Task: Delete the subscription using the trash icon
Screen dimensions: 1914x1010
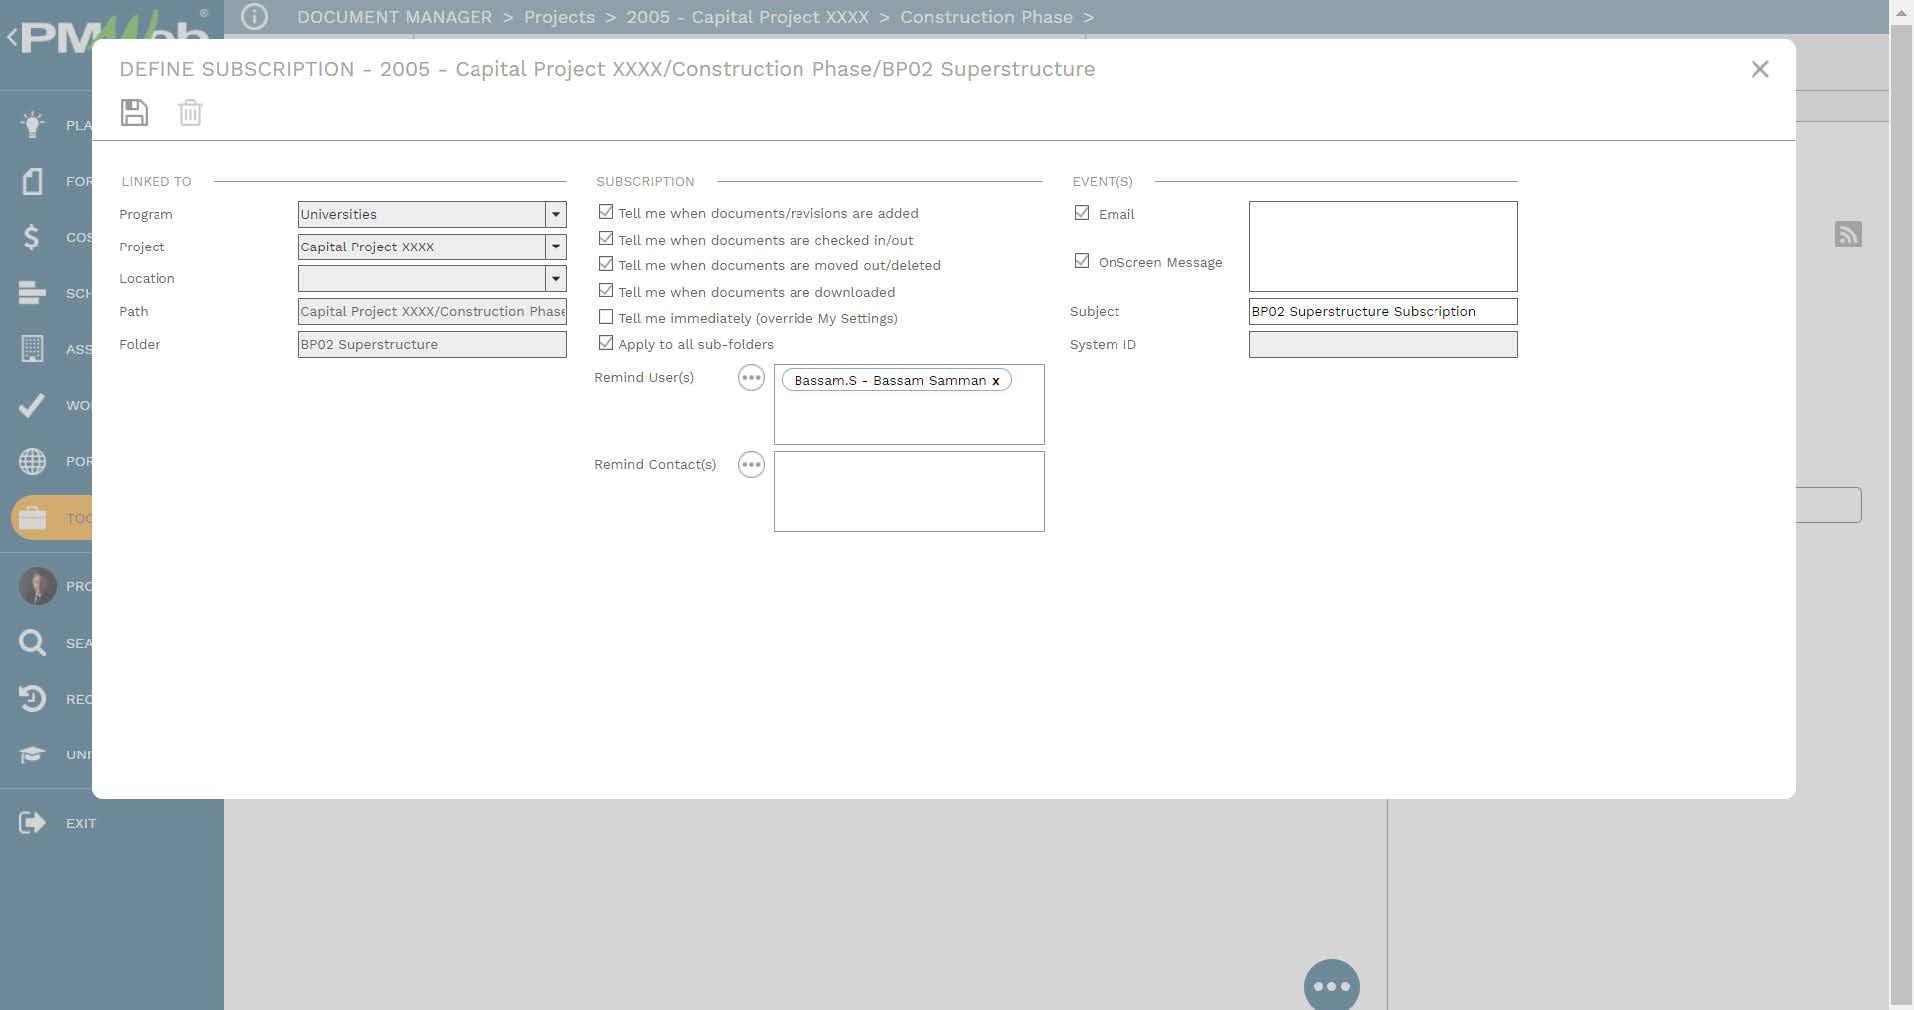Action: 190,112
